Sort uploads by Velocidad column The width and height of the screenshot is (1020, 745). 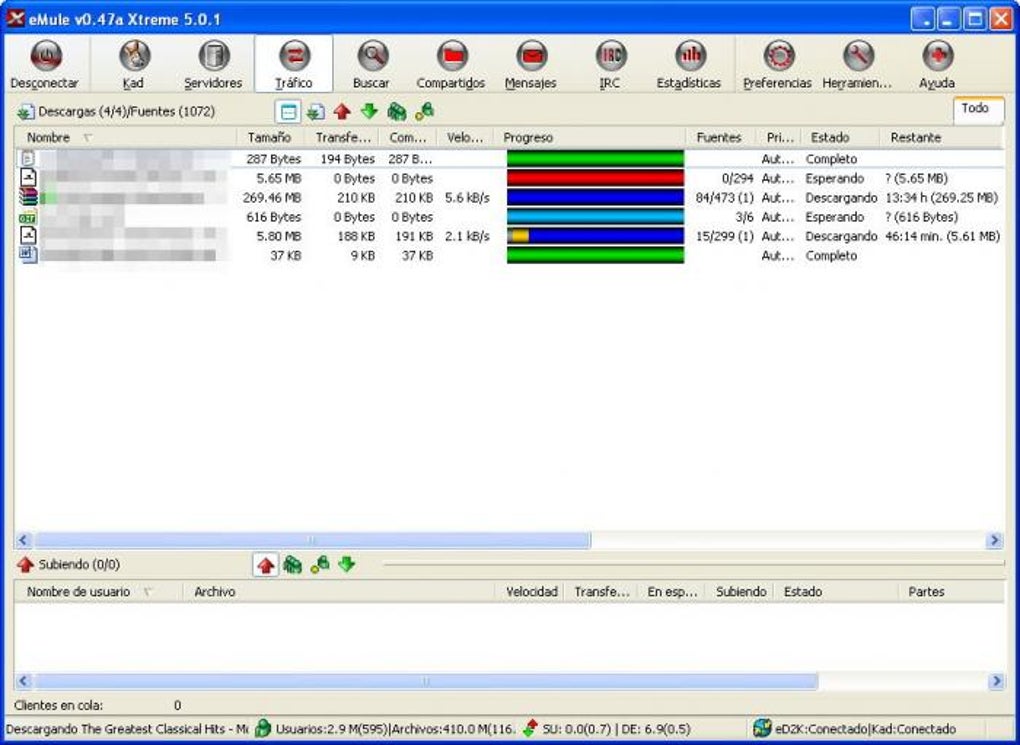click(530, 592)
